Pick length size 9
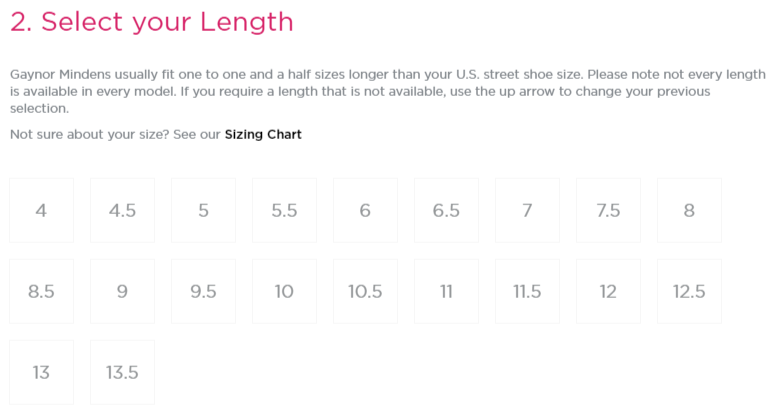 point(122,291)
